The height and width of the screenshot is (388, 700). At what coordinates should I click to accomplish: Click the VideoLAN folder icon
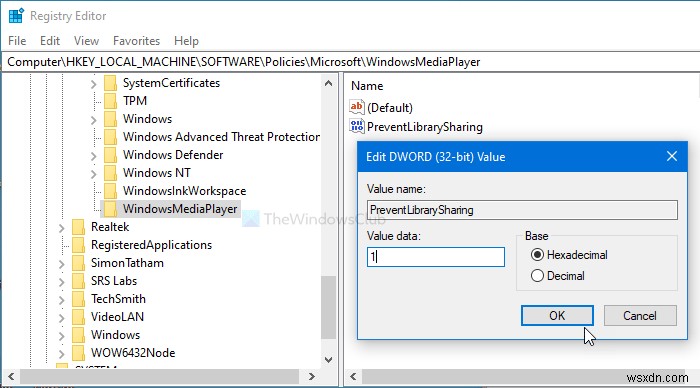coord(78,317)
